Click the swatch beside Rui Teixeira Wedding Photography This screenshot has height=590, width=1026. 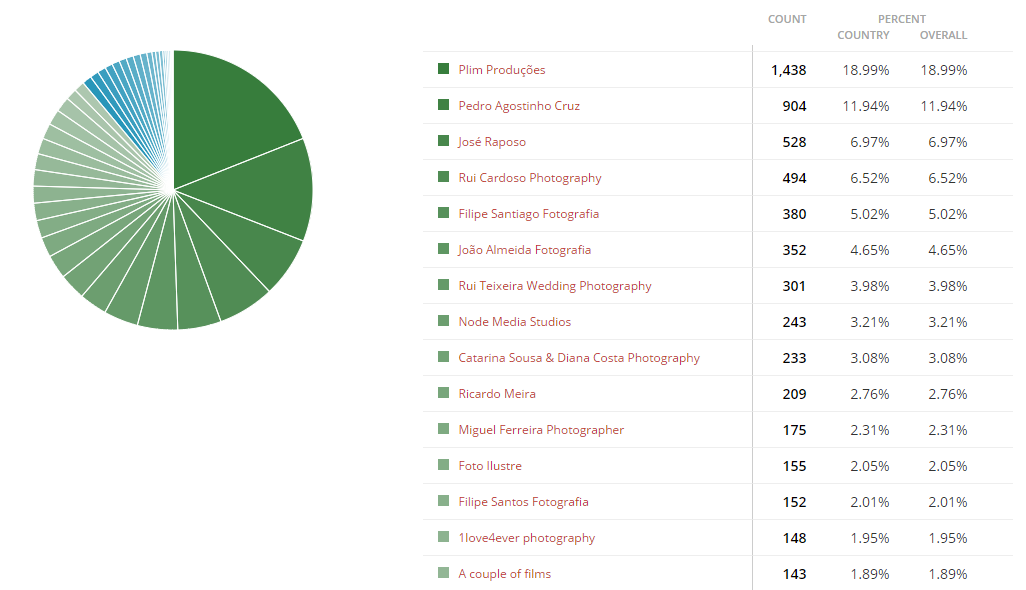[444, 285]
